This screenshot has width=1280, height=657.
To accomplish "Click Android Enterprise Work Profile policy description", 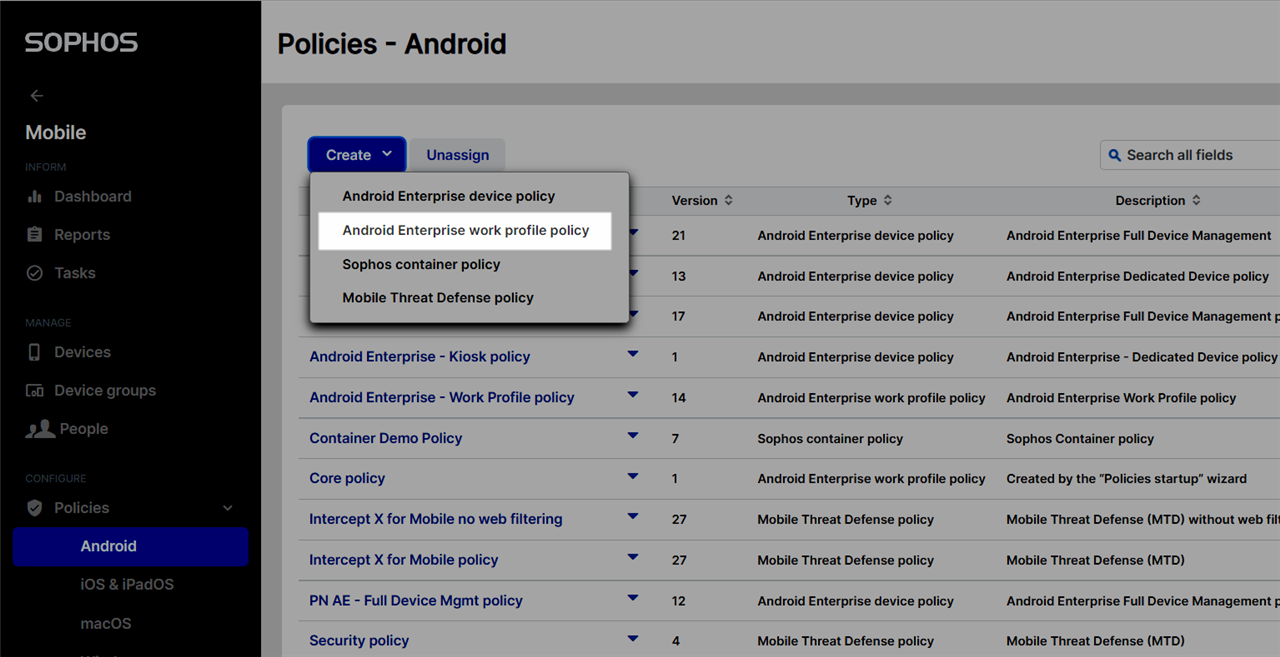I will click(1121, 398).
